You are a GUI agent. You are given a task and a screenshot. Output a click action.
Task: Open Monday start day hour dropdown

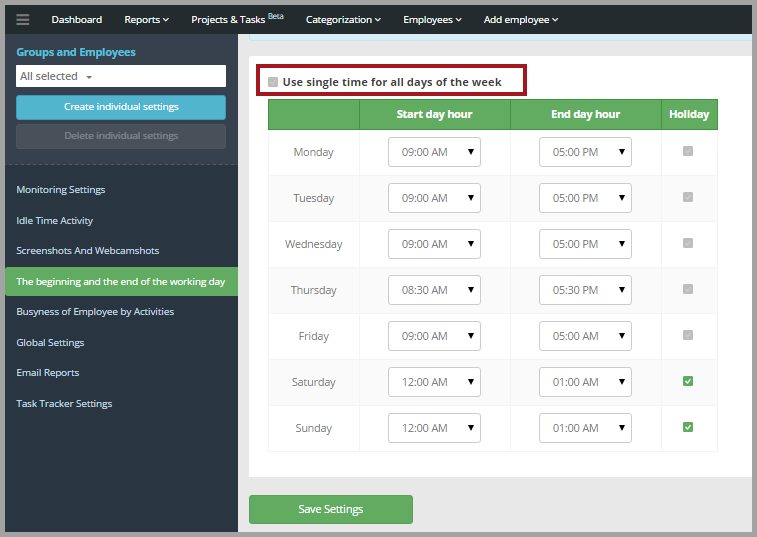(434, 152)
